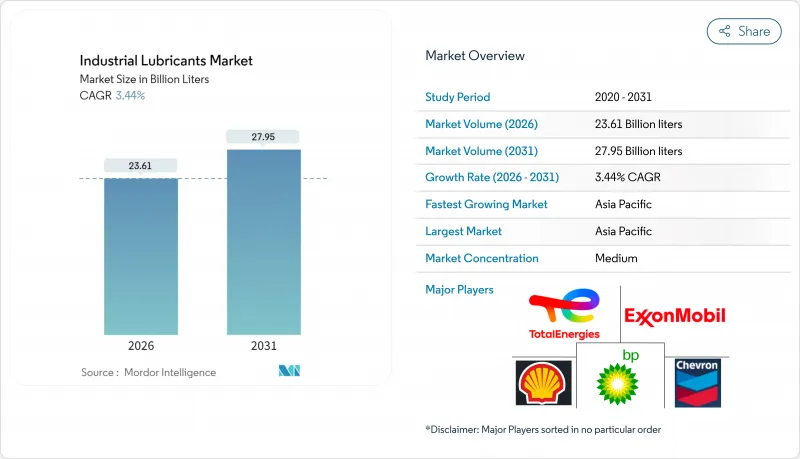Click the Chevron logo
800x459 pixels.
(696, 380)
